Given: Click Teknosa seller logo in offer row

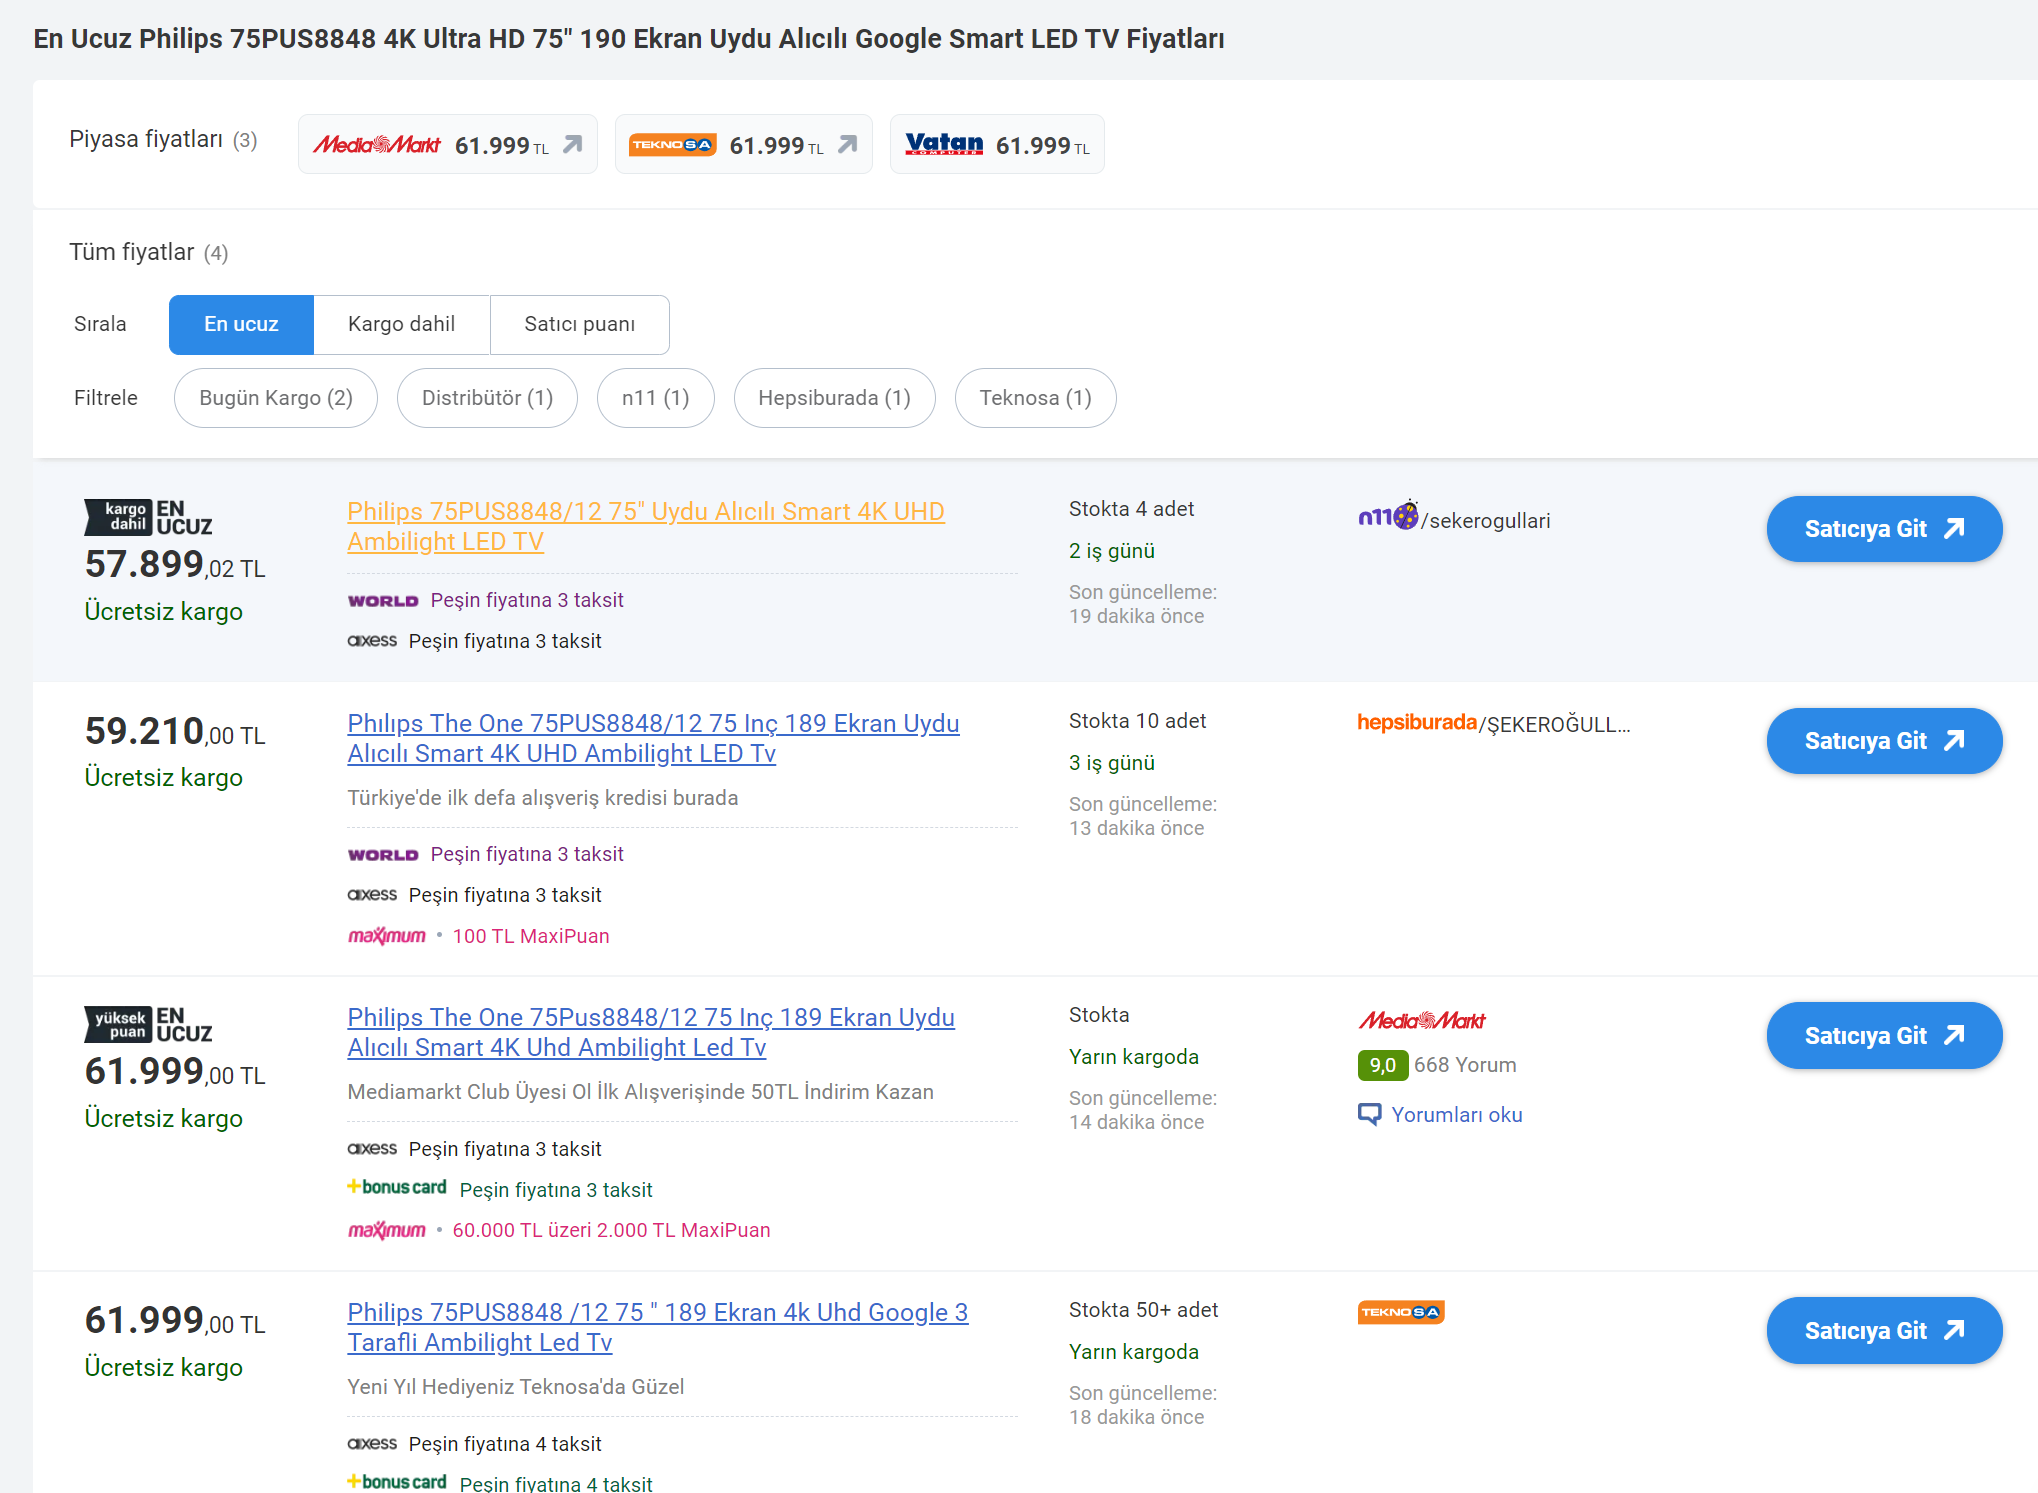Looking at the screenshot, I should coord(1401,1312).
